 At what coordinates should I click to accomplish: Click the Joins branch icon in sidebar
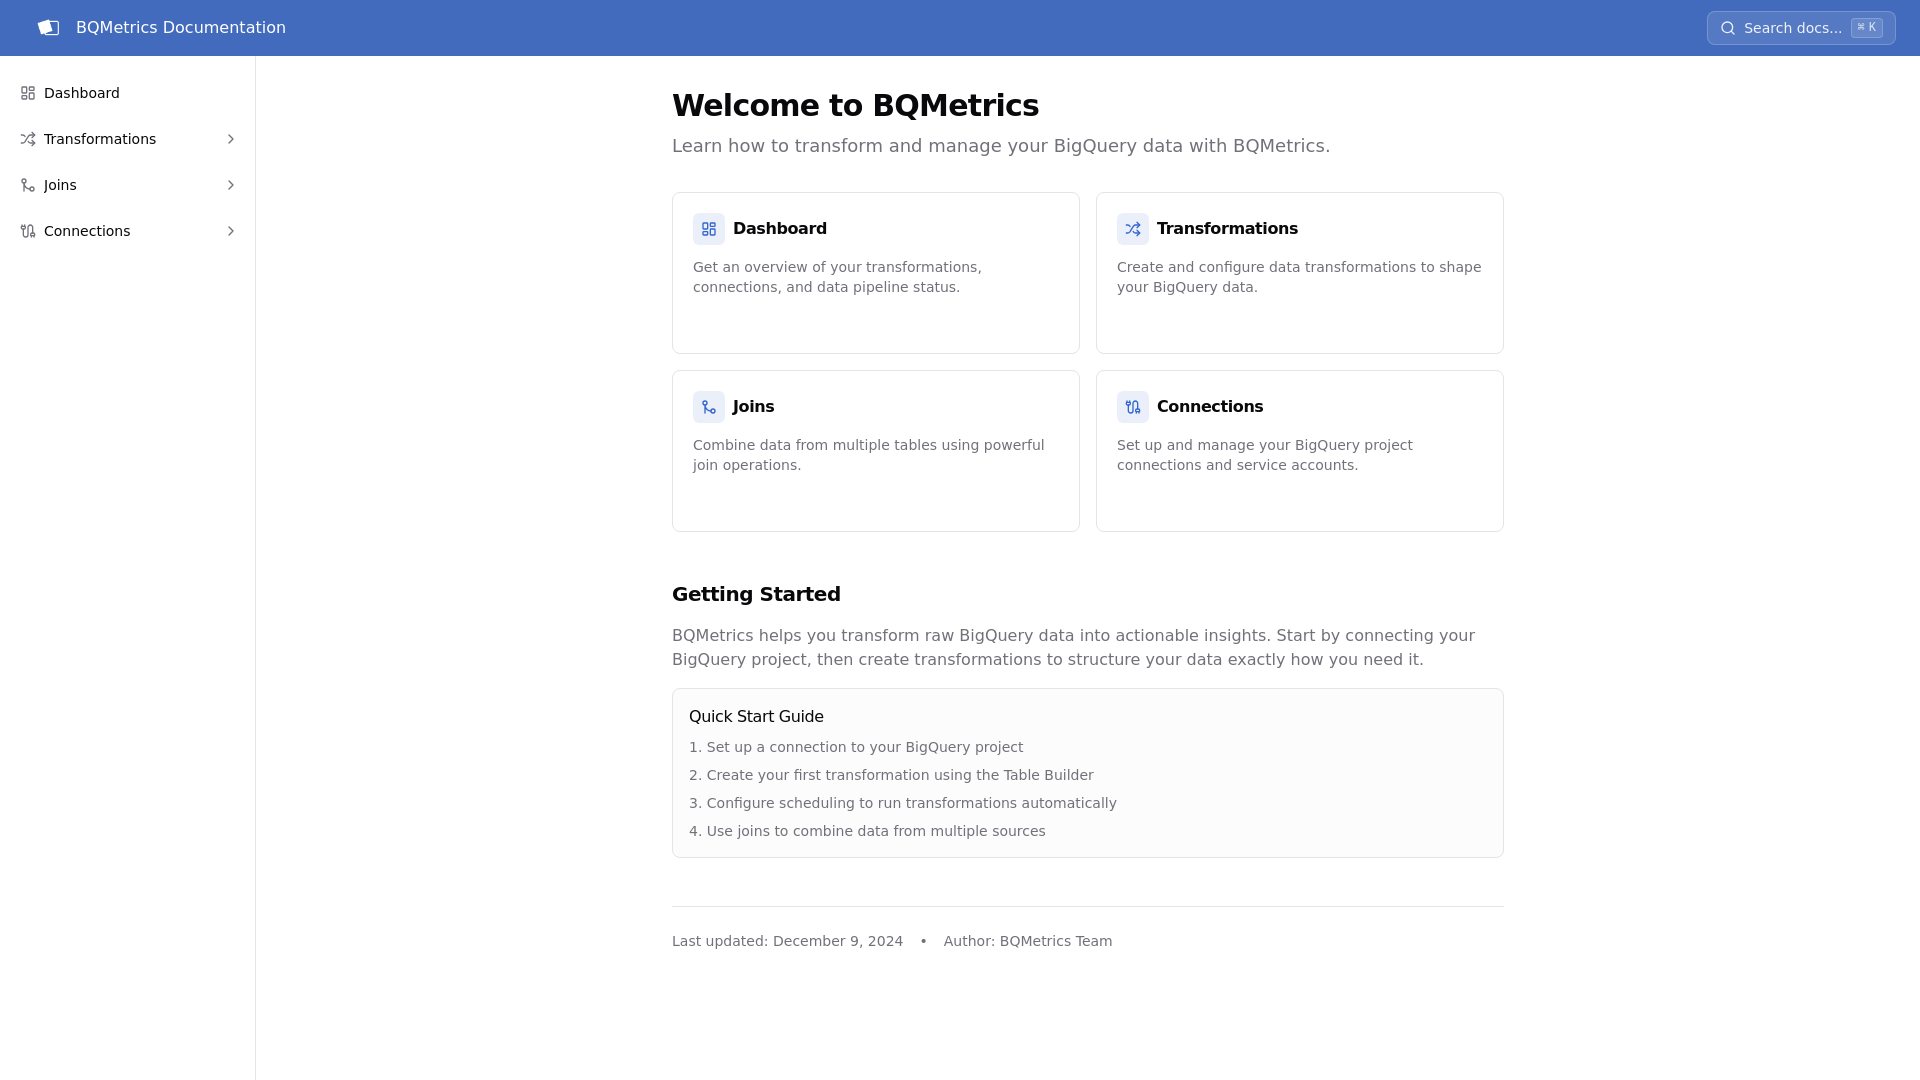[28, 185]
